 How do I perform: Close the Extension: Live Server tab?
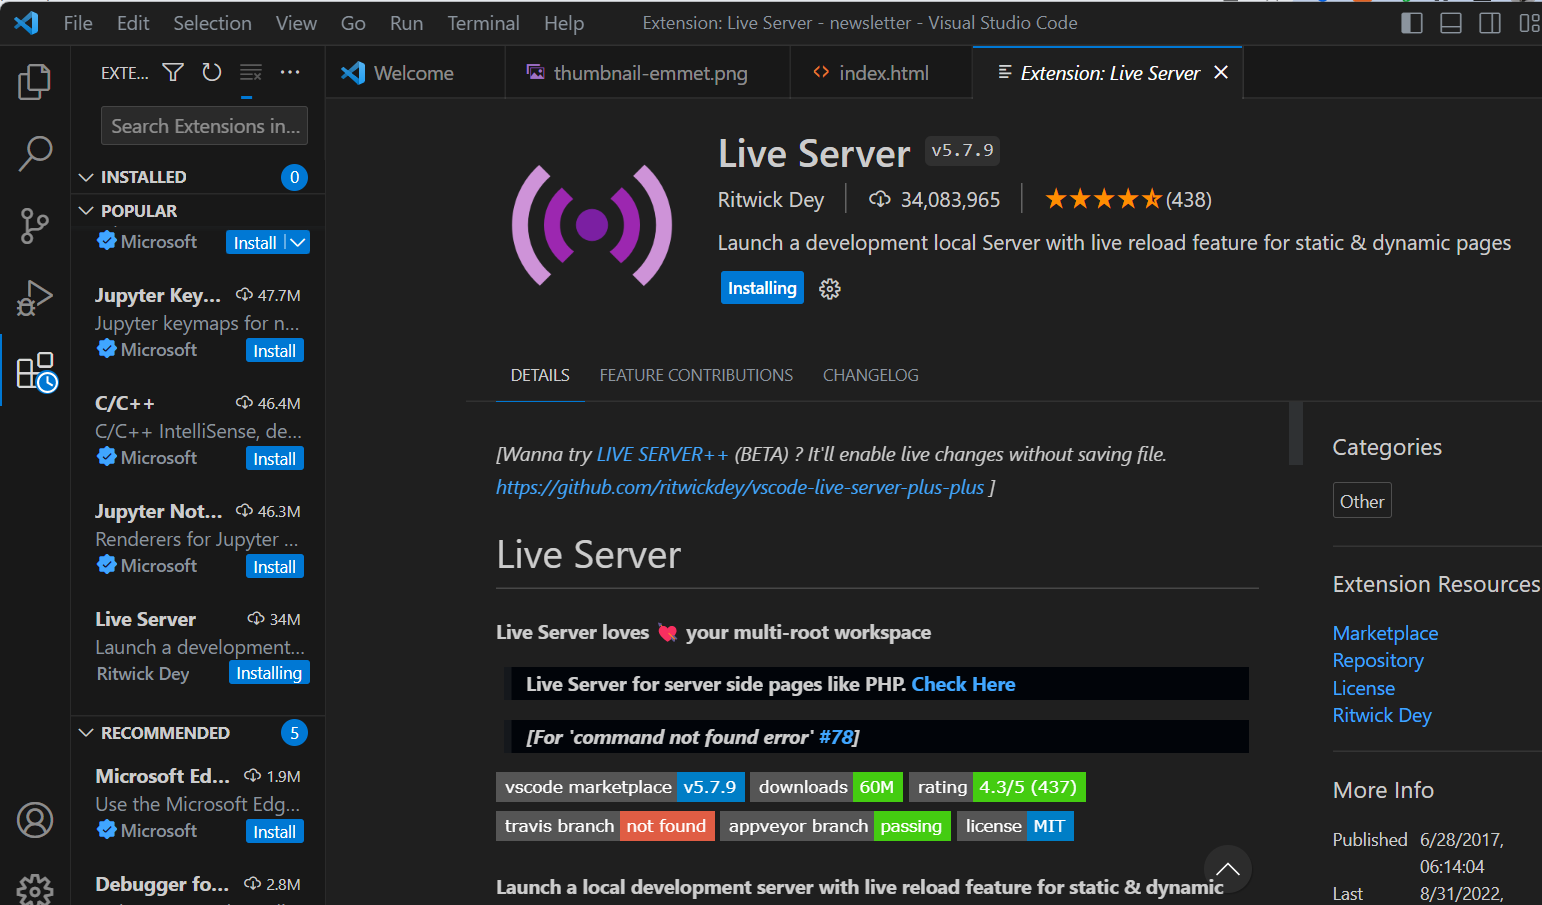pos(1221,72)
